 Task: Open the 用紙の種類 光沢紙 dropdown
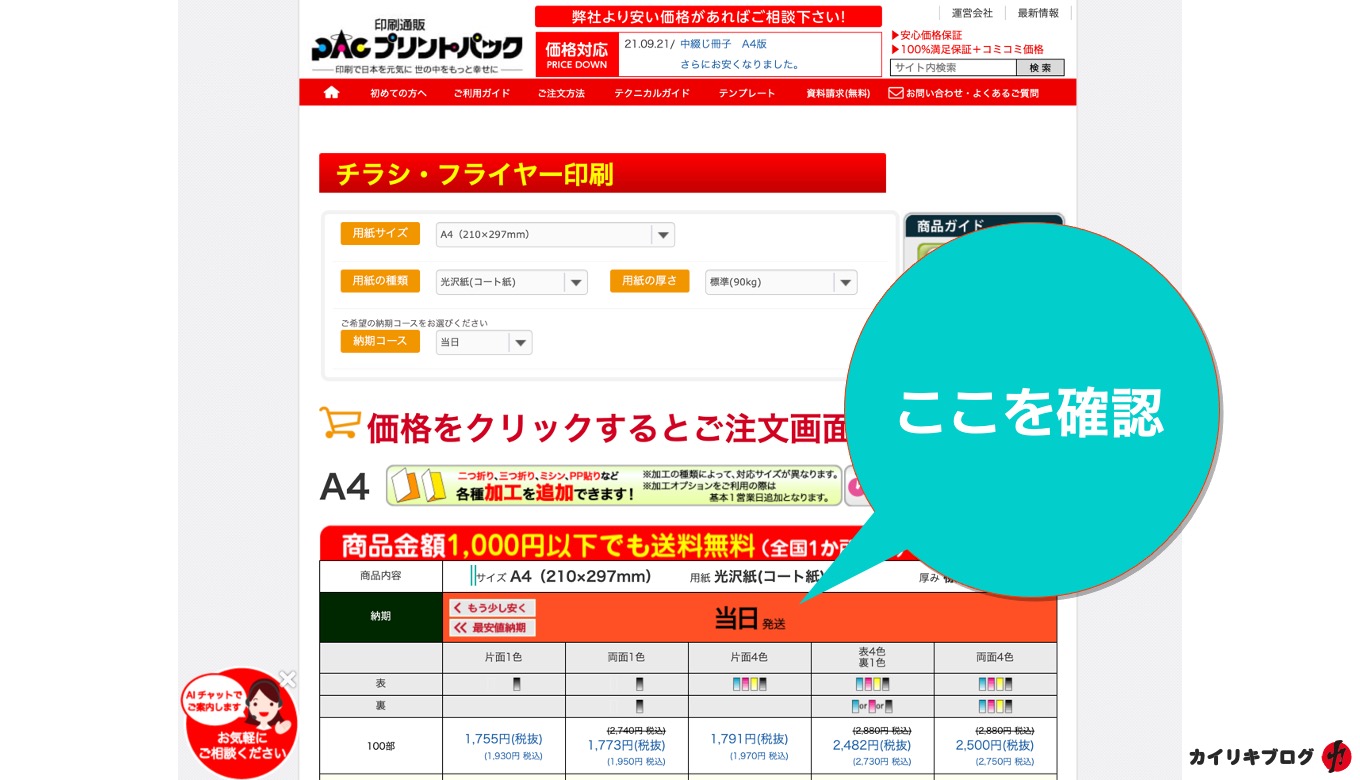(x=512, y=283)
